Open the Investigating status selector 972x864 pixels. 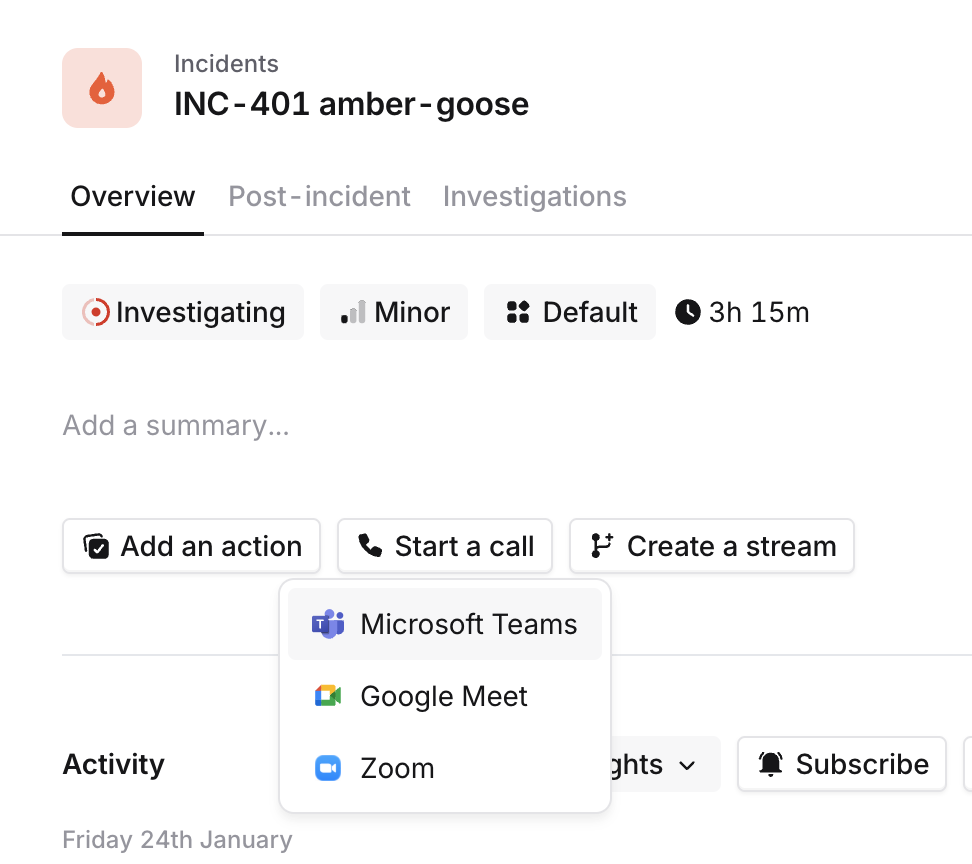click(183, 312)
